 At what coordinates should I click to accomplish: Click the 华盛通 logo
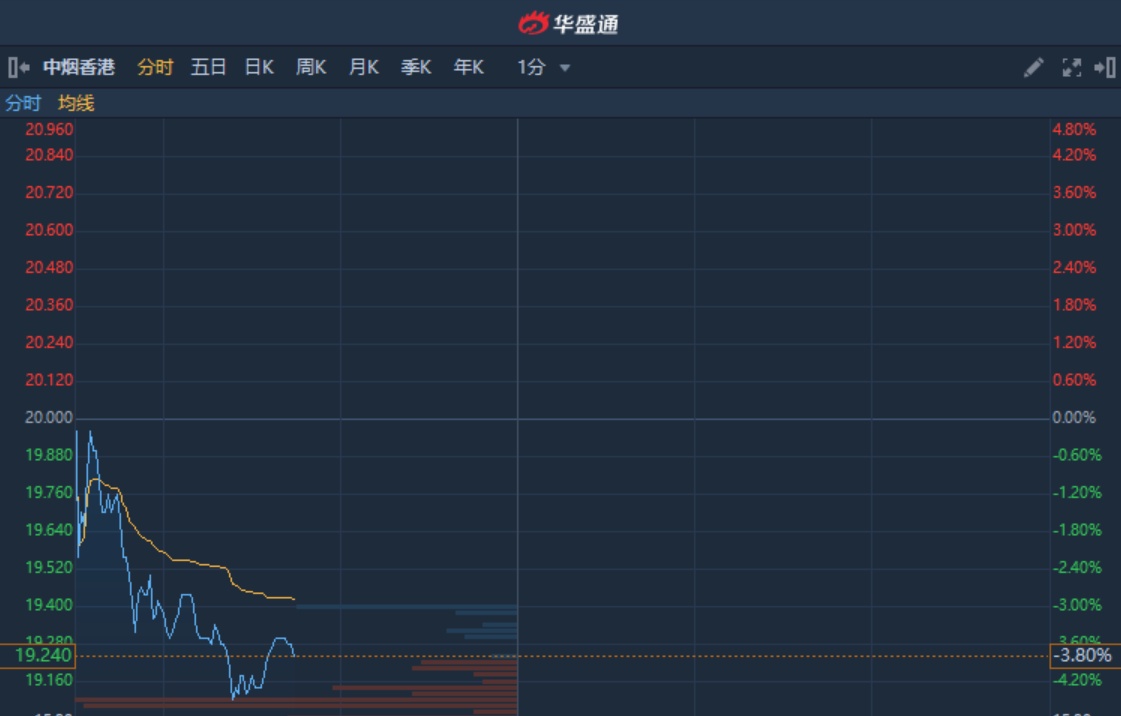point(568,24)
